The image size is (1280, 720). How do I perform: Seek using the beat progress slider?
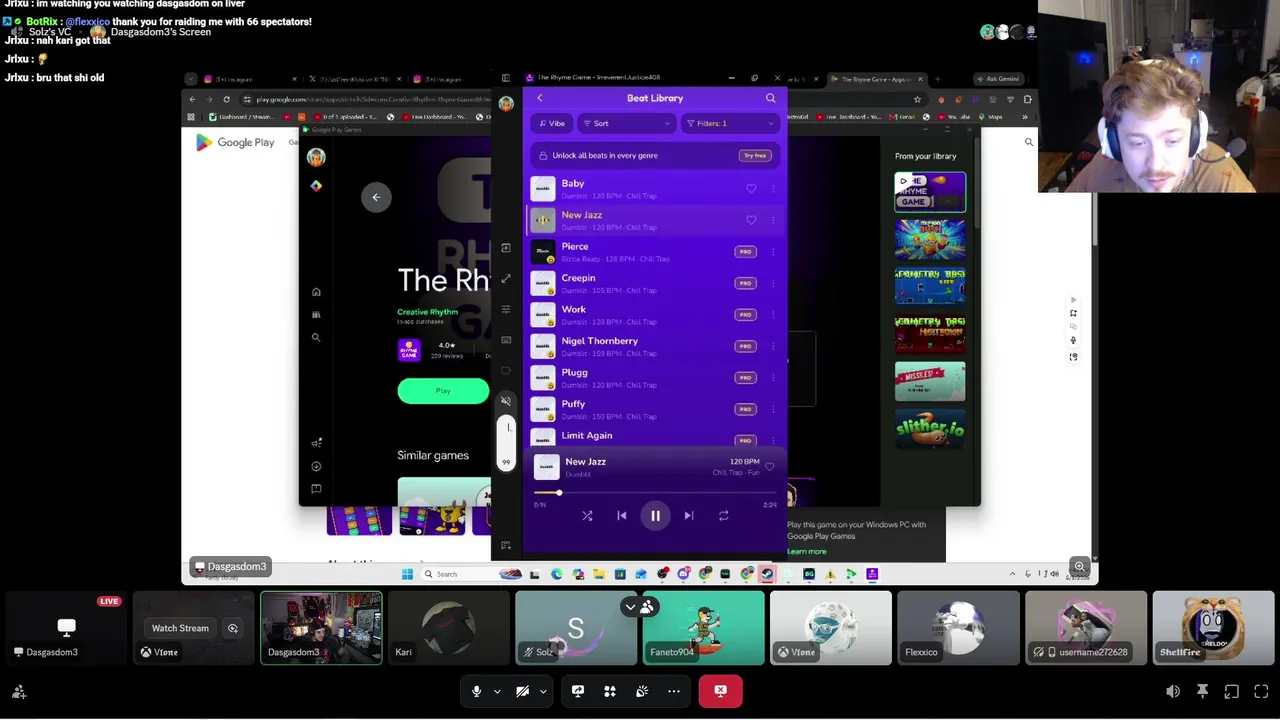click(655, 493)
